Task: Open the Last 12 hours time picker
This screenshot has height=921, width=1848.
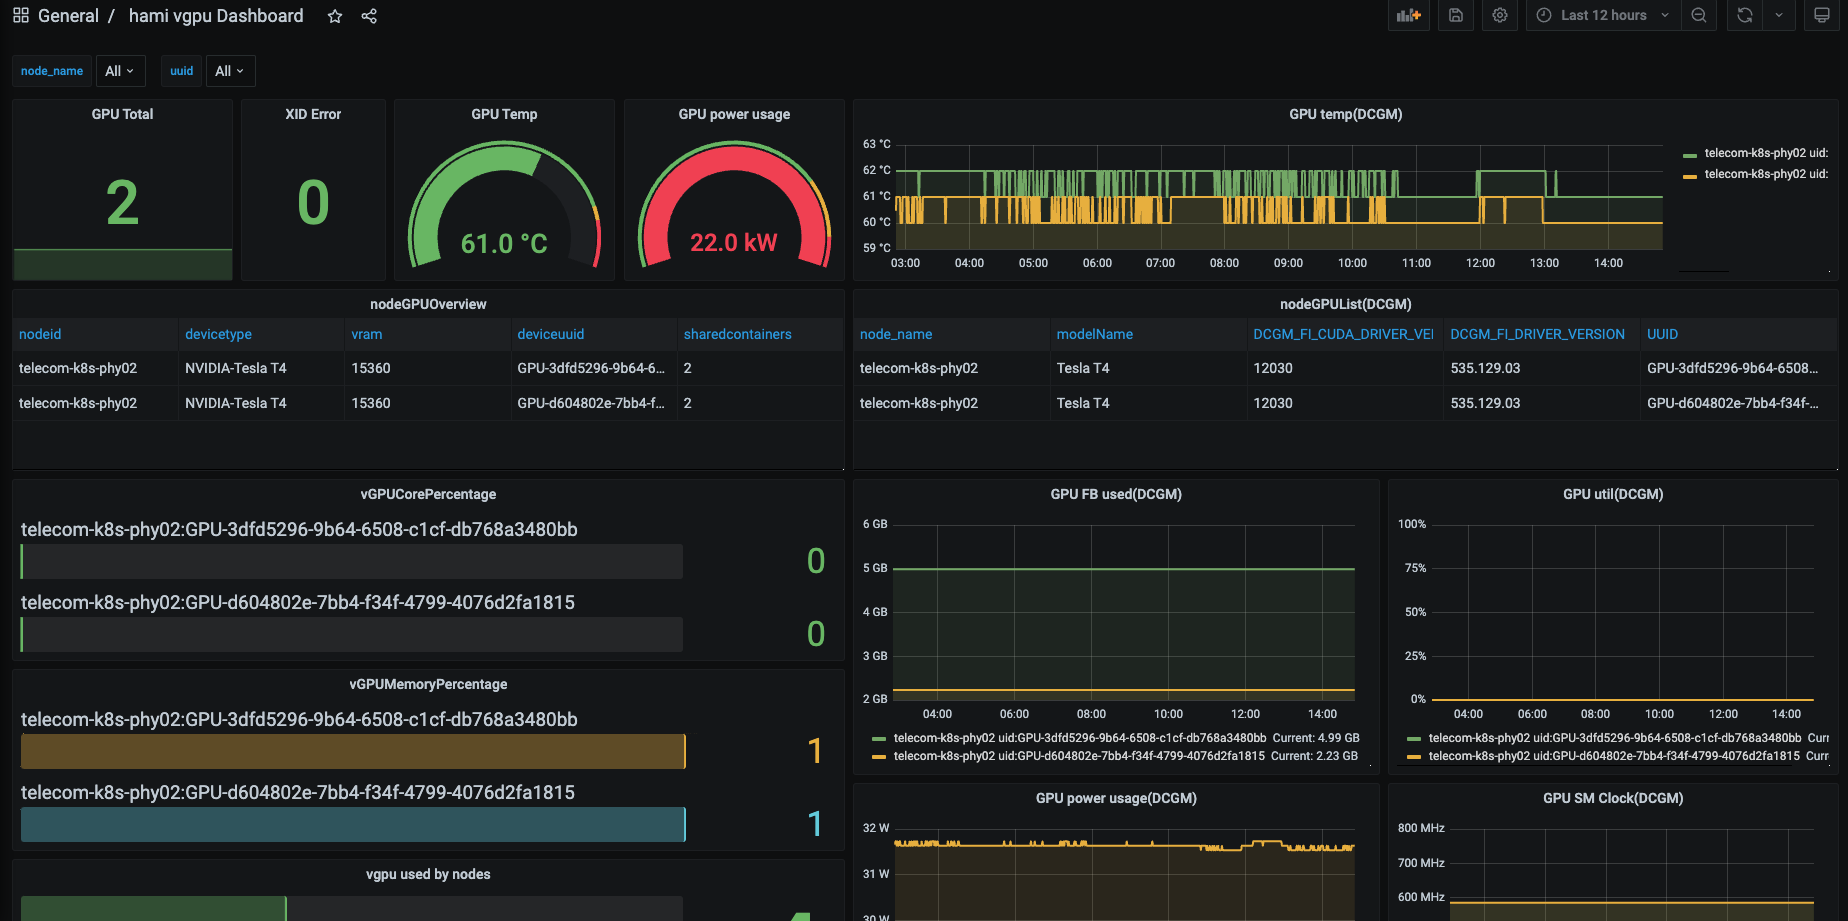Action: click(x=1603, y=16)
